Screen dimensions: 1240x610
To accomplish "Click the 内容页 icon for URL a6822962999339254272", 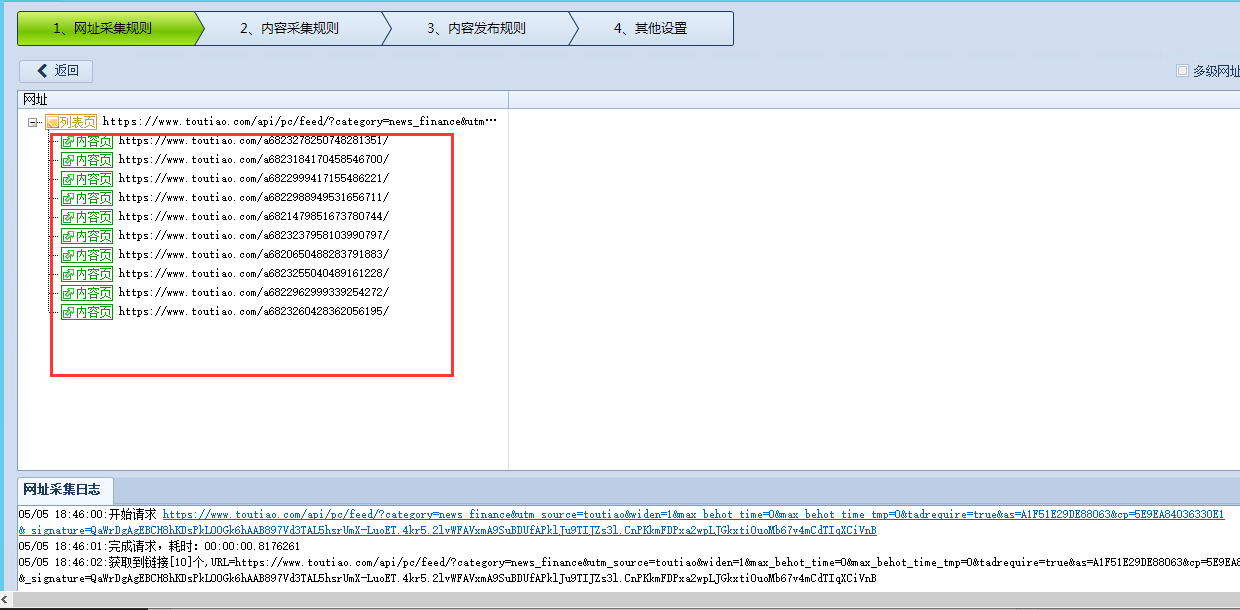I will pos(87,293).
